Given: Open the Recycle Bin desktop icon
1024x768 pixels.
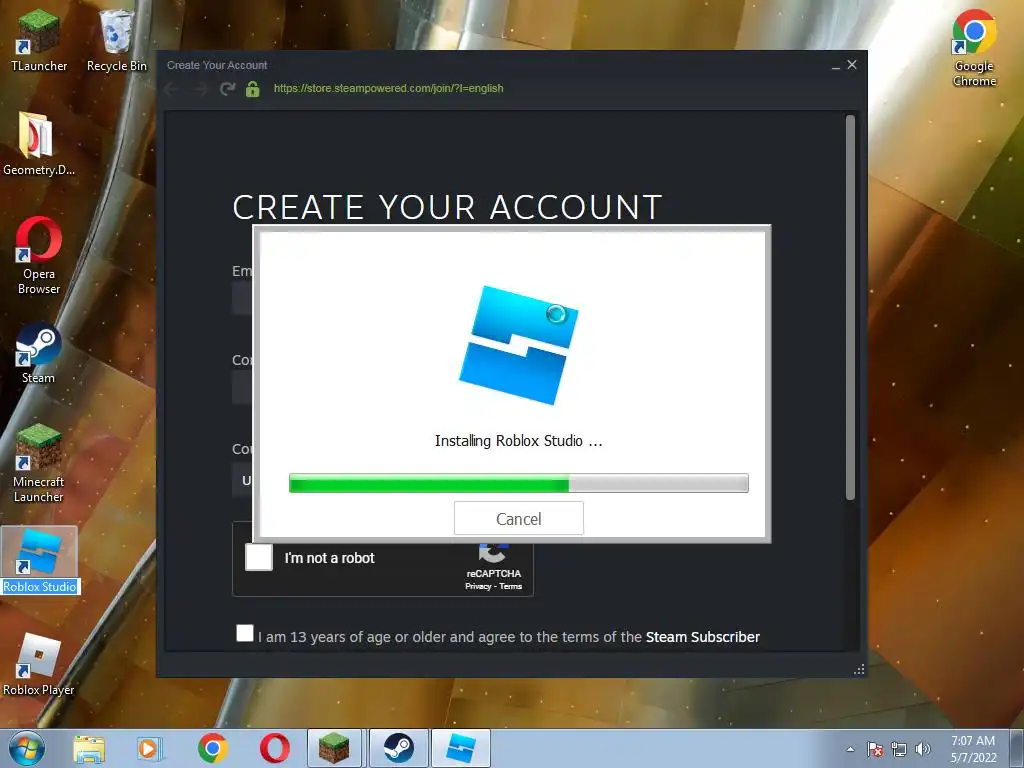Looking at the screenshot, I should (116, 39).
